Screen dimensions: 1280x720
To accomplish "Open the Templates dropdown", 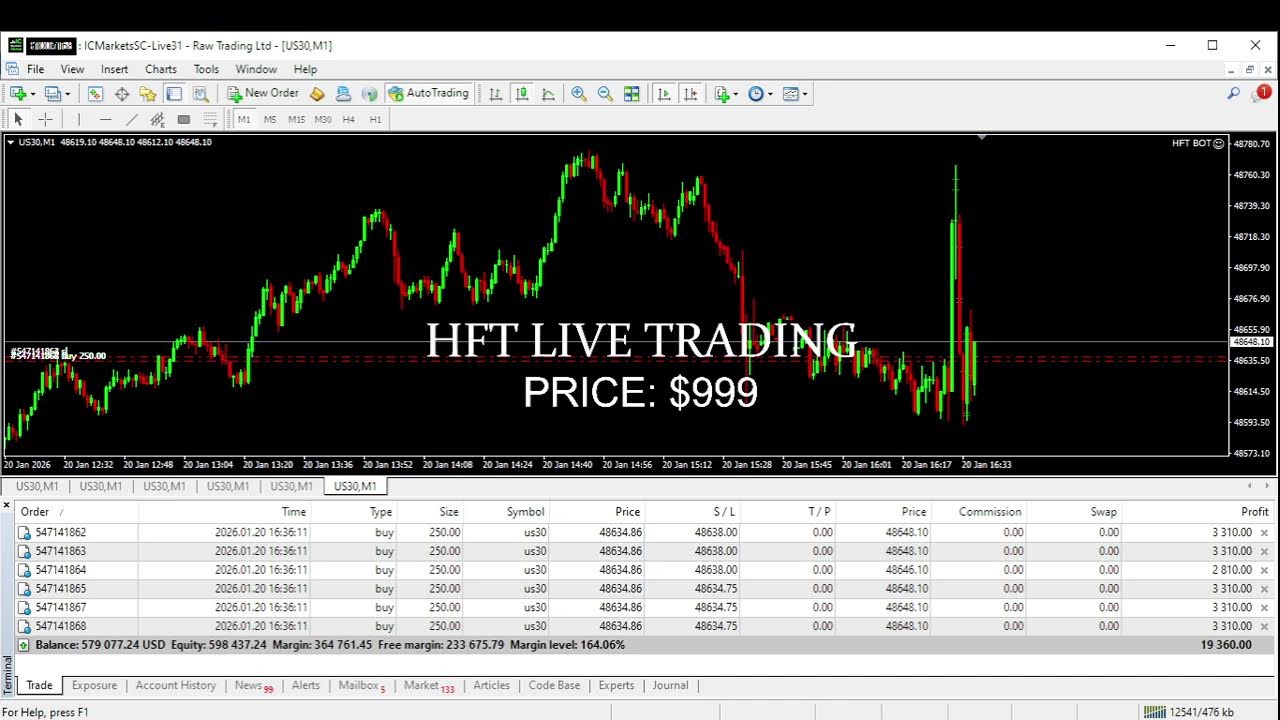I will pyautogui.click(x=795, y=93).
